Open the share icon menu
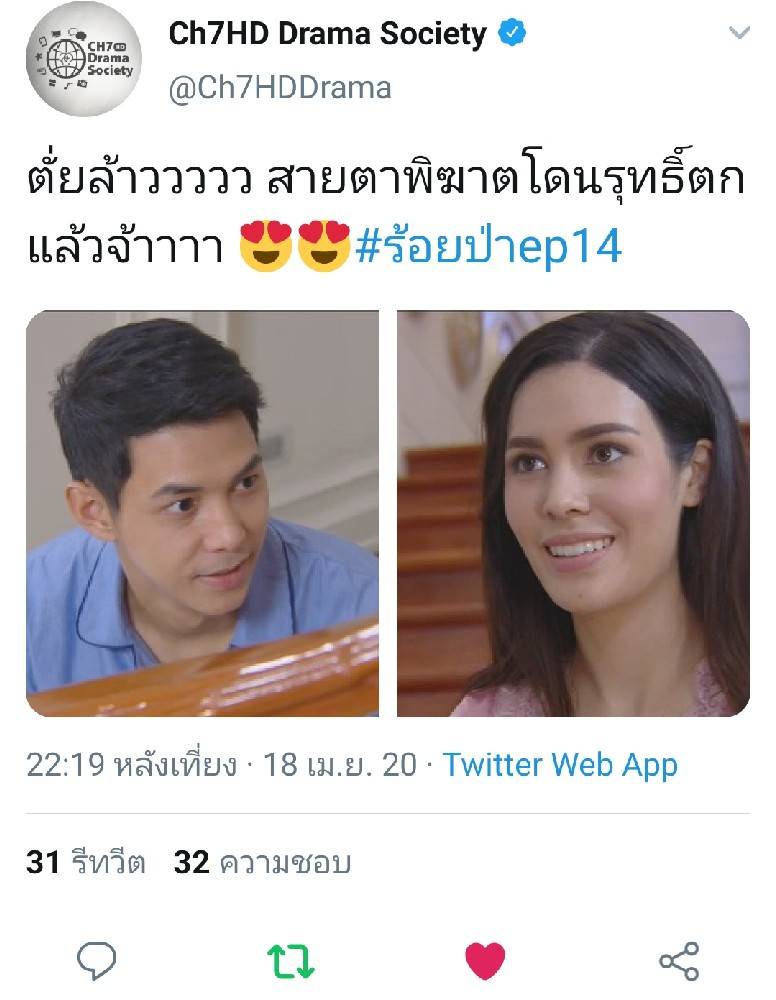 point(679,960)
